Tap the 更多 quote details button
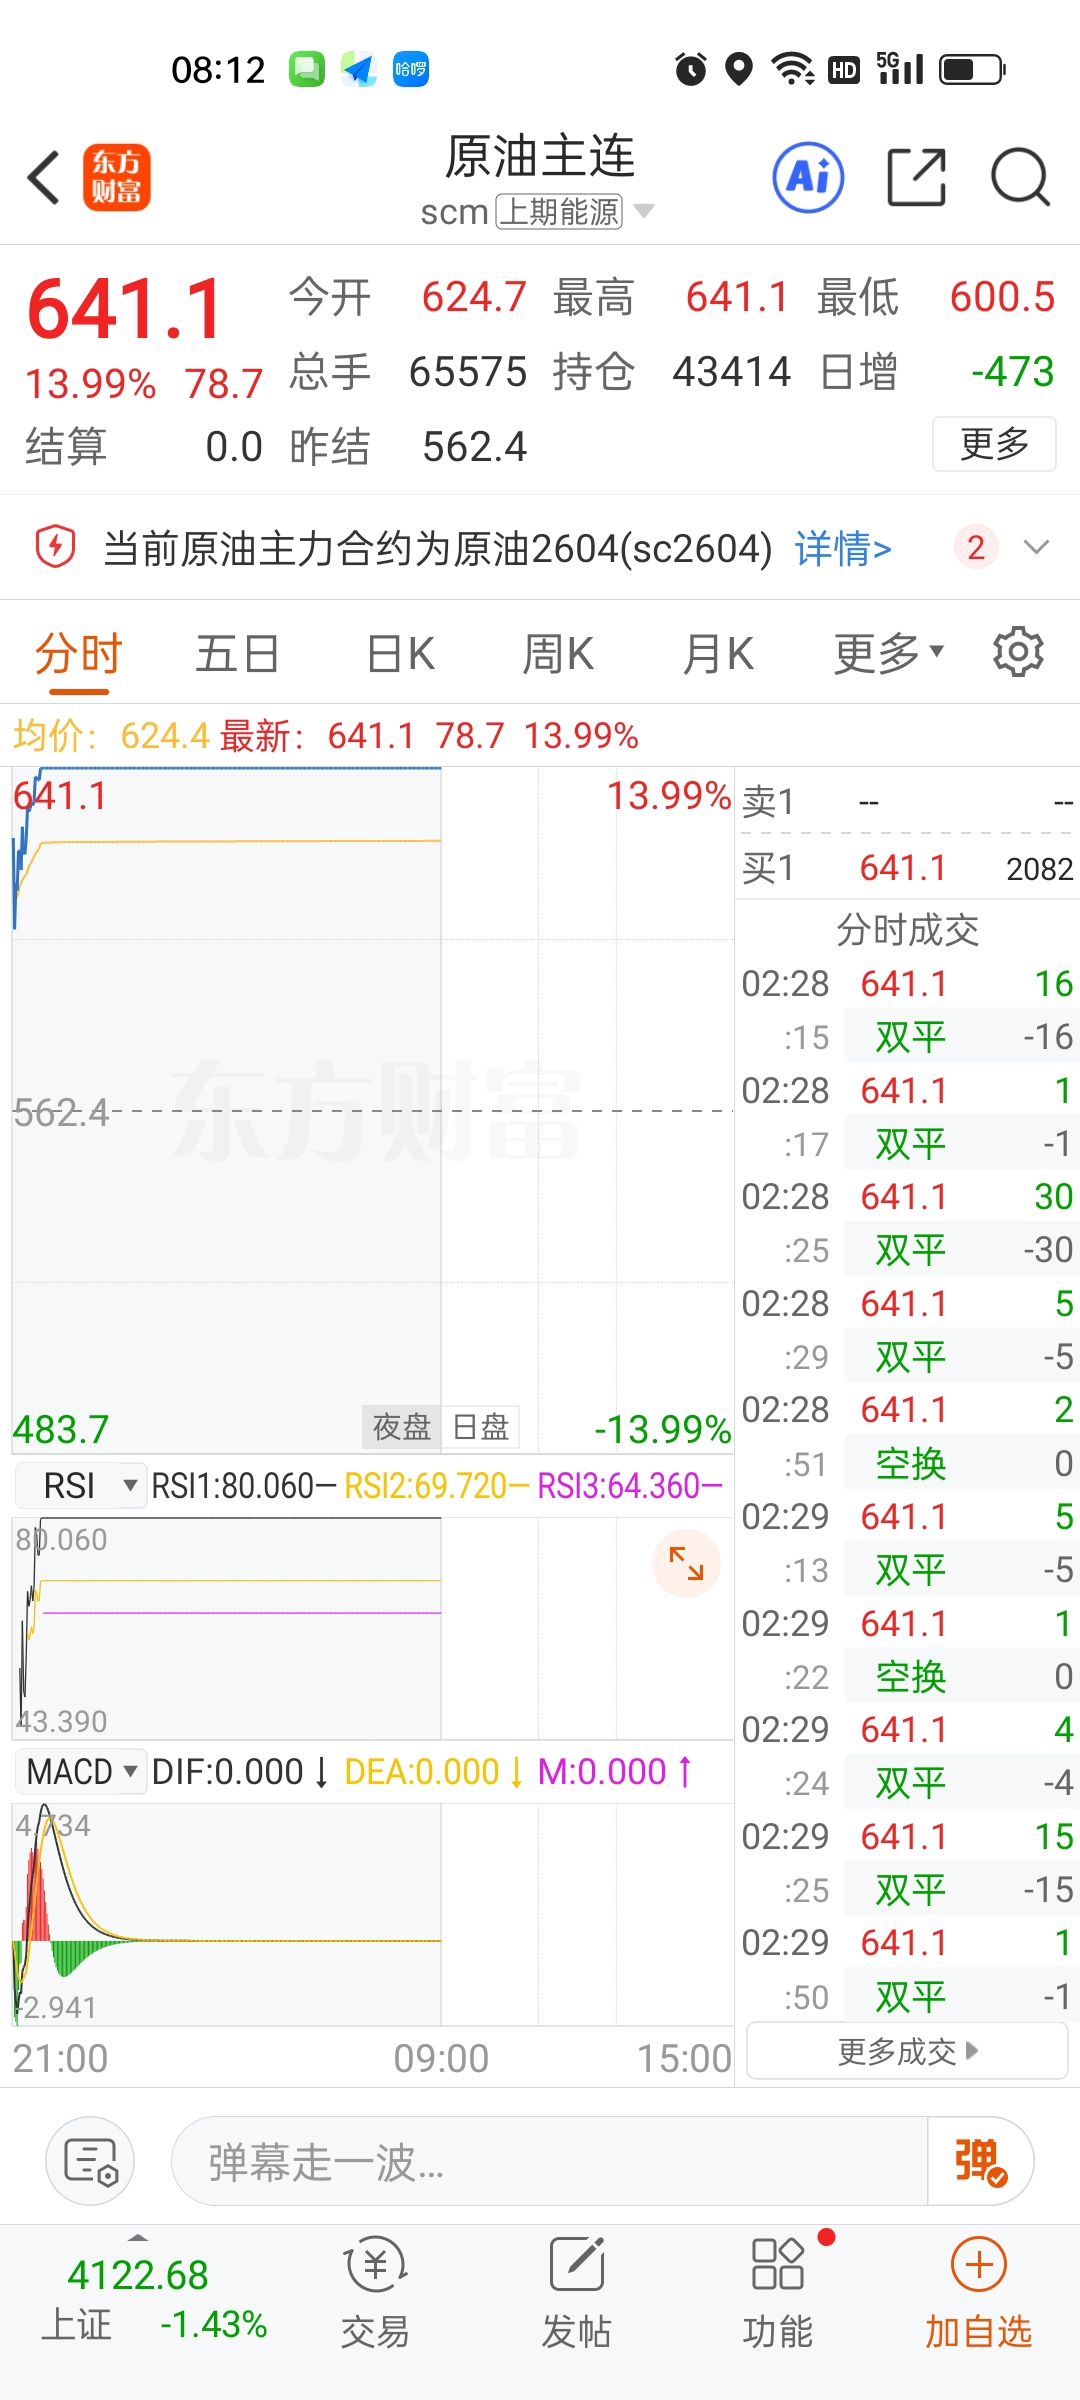The height and width of the screenshot is (2400, 1080). pos(994,443)
